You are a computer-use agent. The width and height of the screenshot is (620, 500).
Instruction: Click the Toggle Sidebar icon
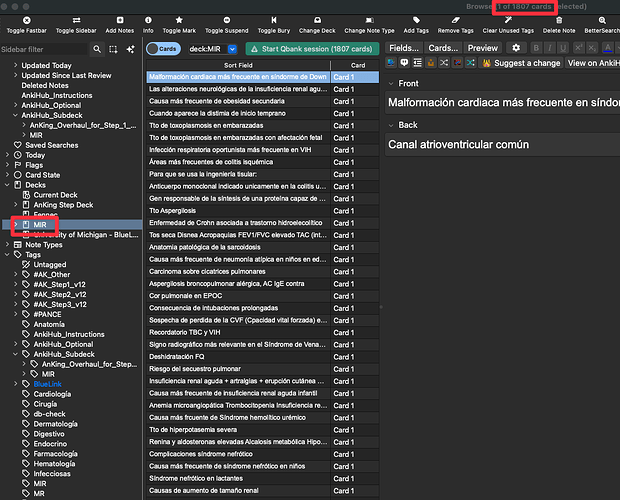click(x=76, y=20)
